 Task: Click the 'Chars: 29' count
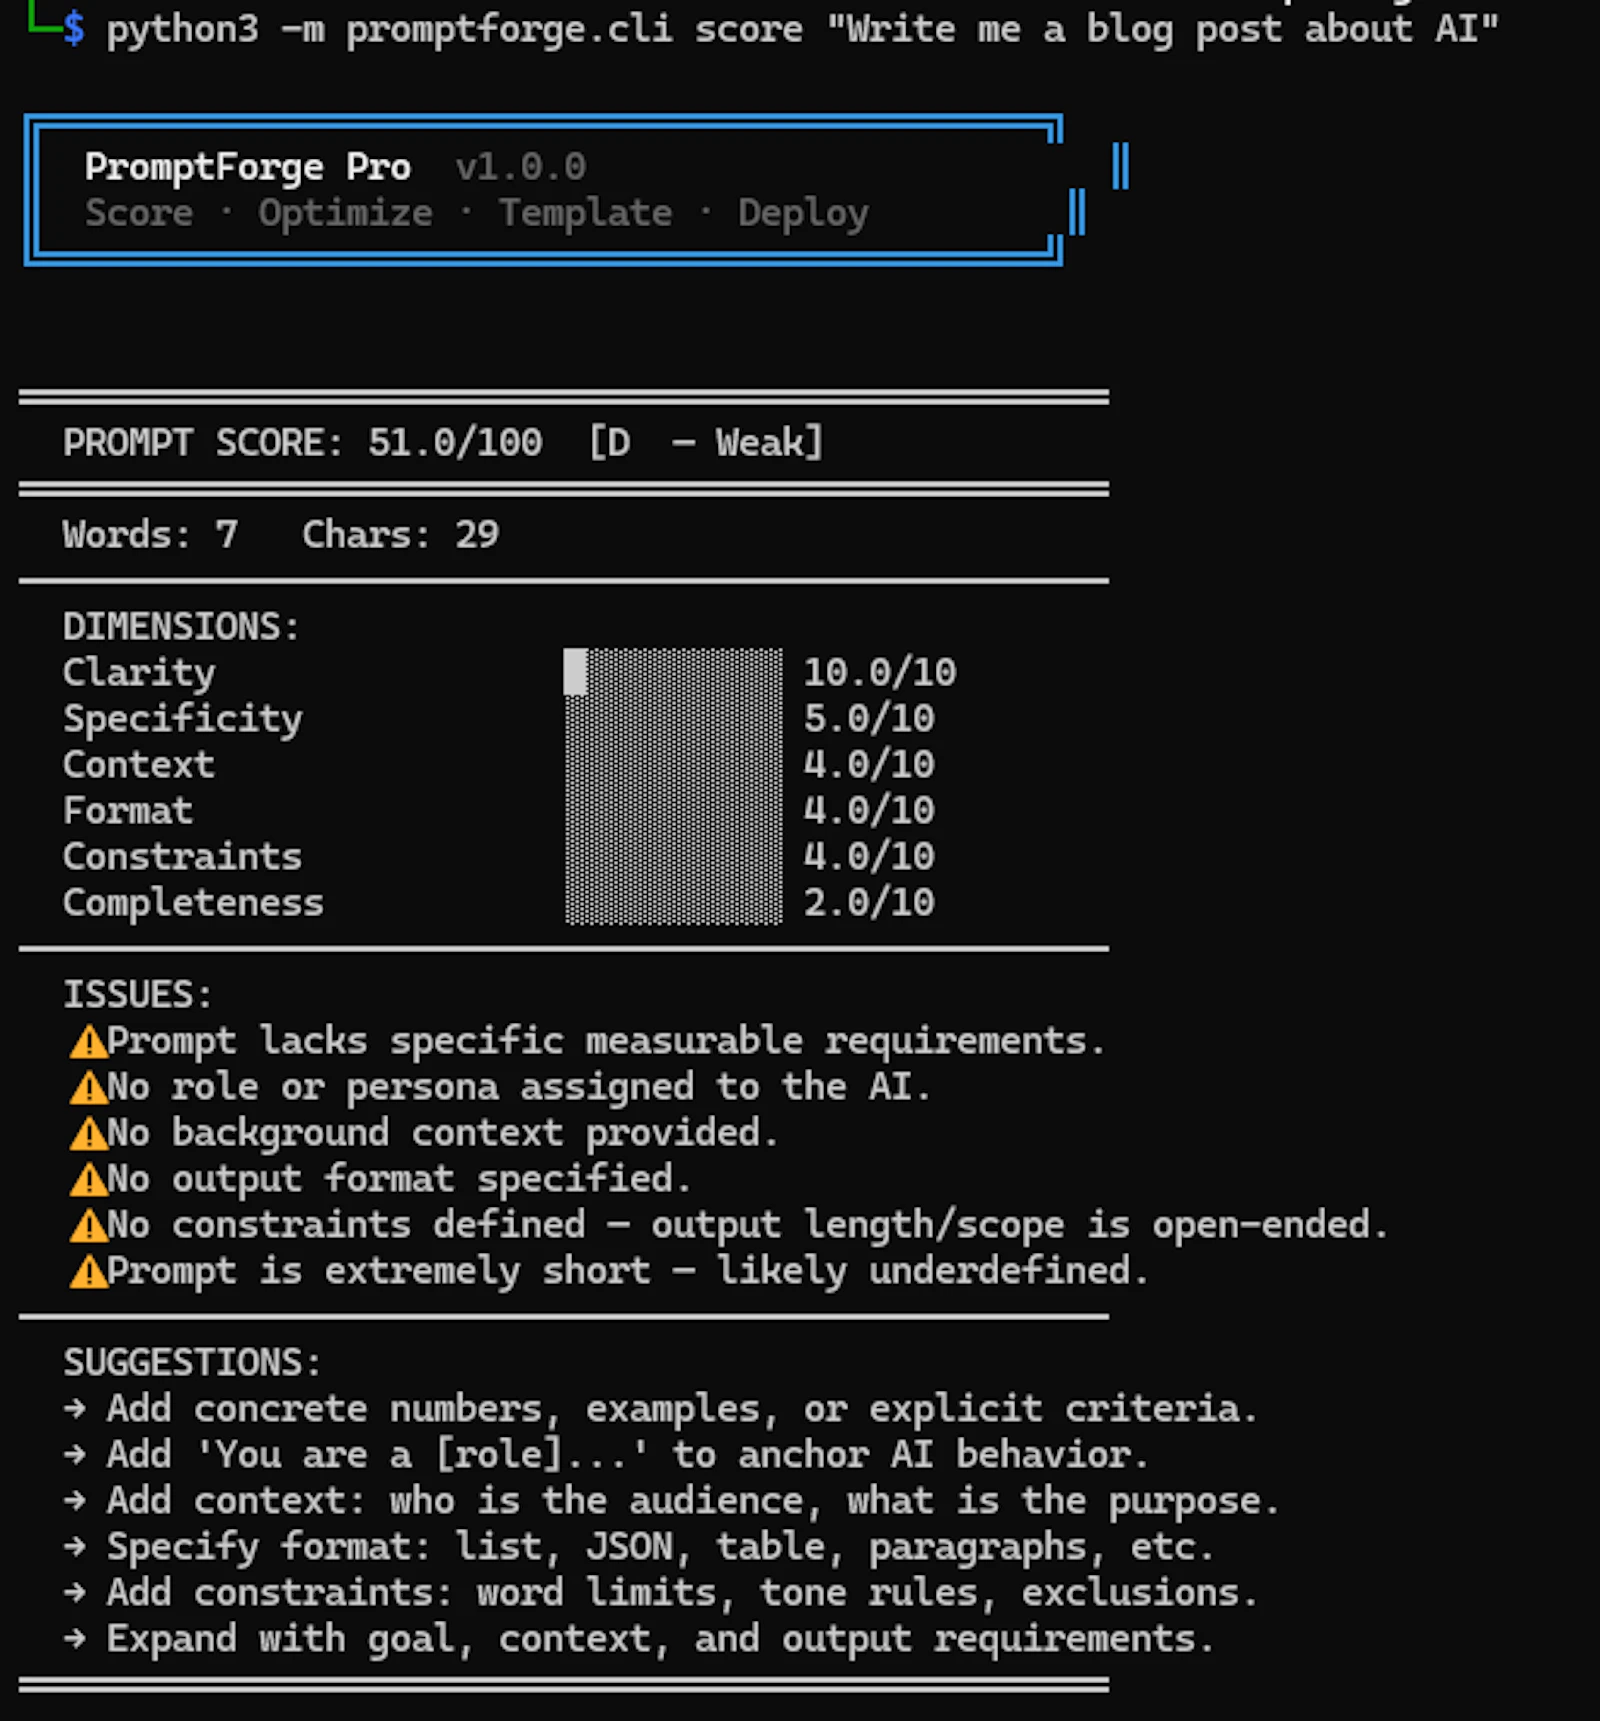(x=400, y=534)
